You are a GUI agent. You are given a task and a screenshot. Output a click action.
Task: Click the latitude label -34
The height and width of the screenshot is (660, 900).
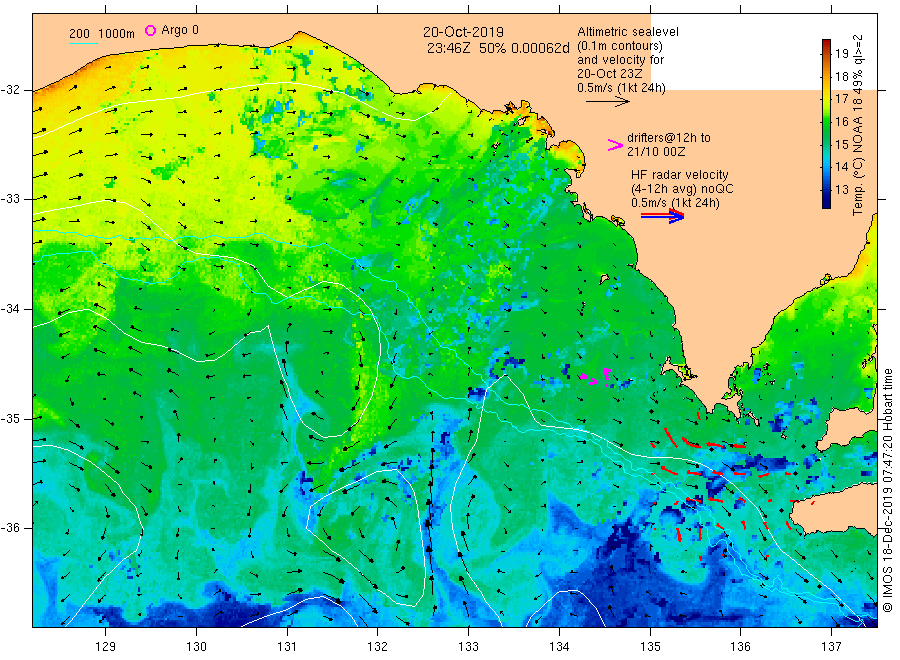point(10,309)
